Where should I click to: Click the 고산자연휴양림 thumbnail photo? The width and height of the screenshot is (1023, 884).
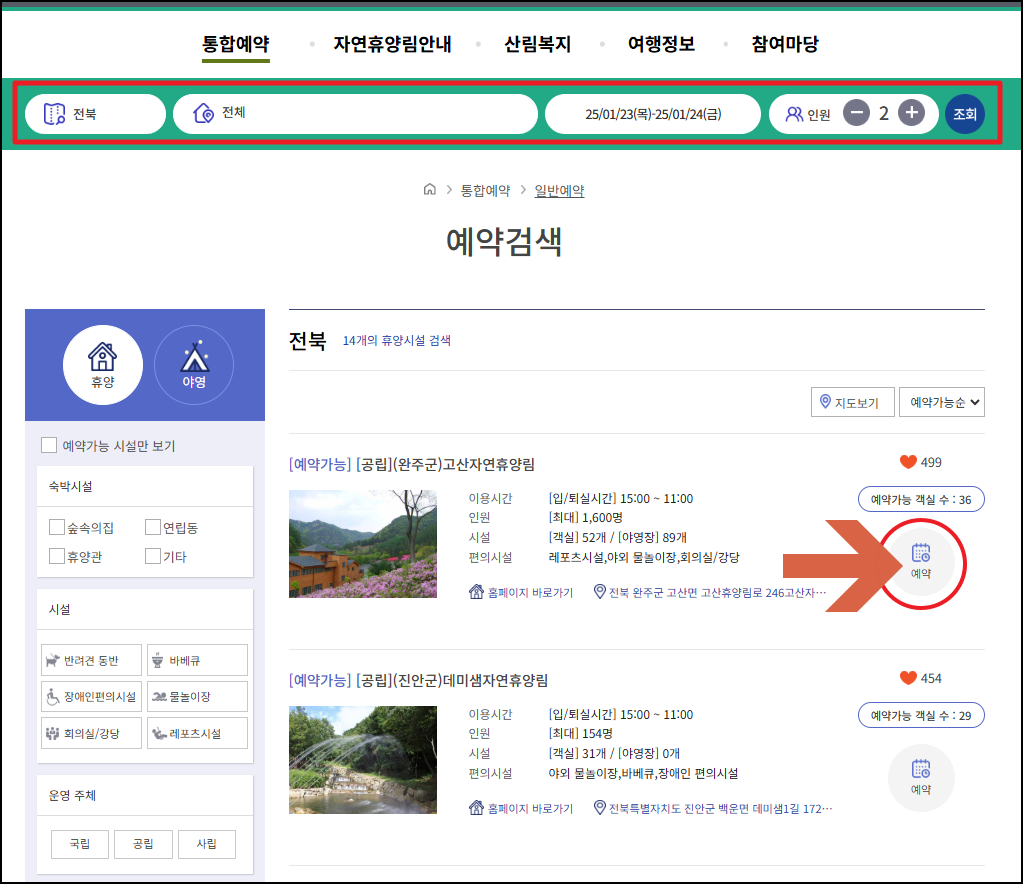coord(362,548)
